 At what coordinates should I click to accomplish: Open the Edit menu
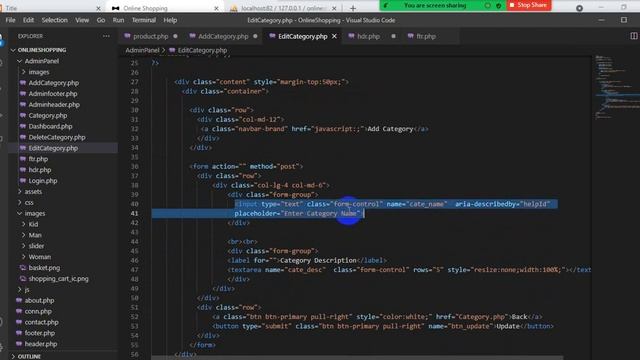[x=28, y=20]
